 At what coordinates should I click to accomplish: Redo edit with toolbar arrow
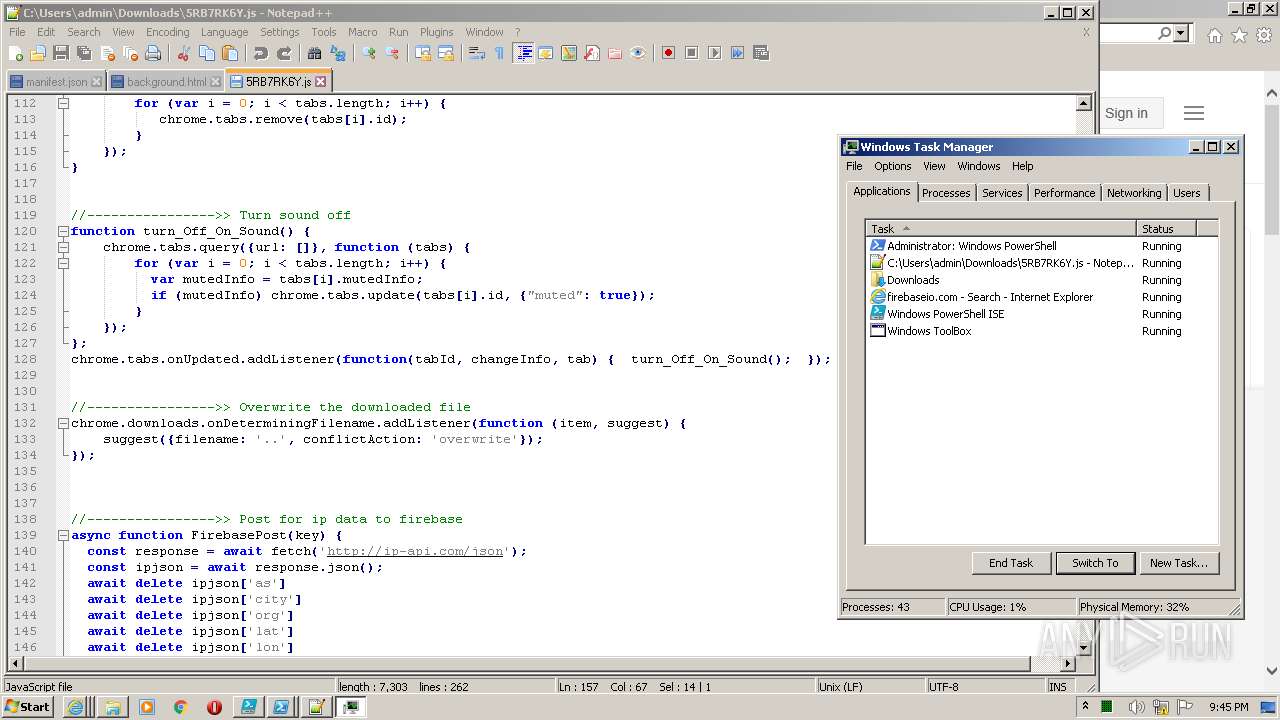pyautogui.click(x=284, y=53)
